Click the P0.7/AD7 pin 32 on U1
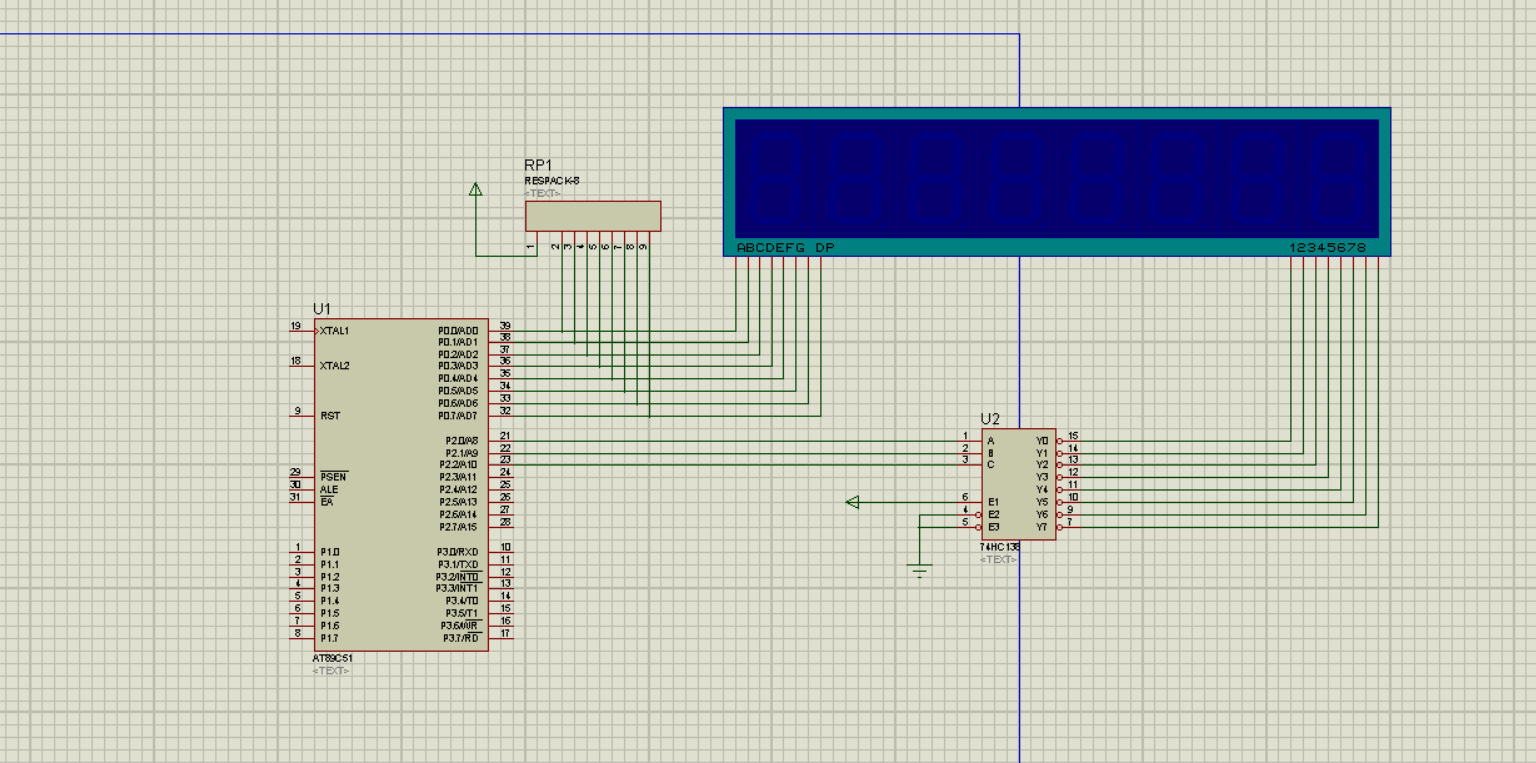 (x=501, y=415)
